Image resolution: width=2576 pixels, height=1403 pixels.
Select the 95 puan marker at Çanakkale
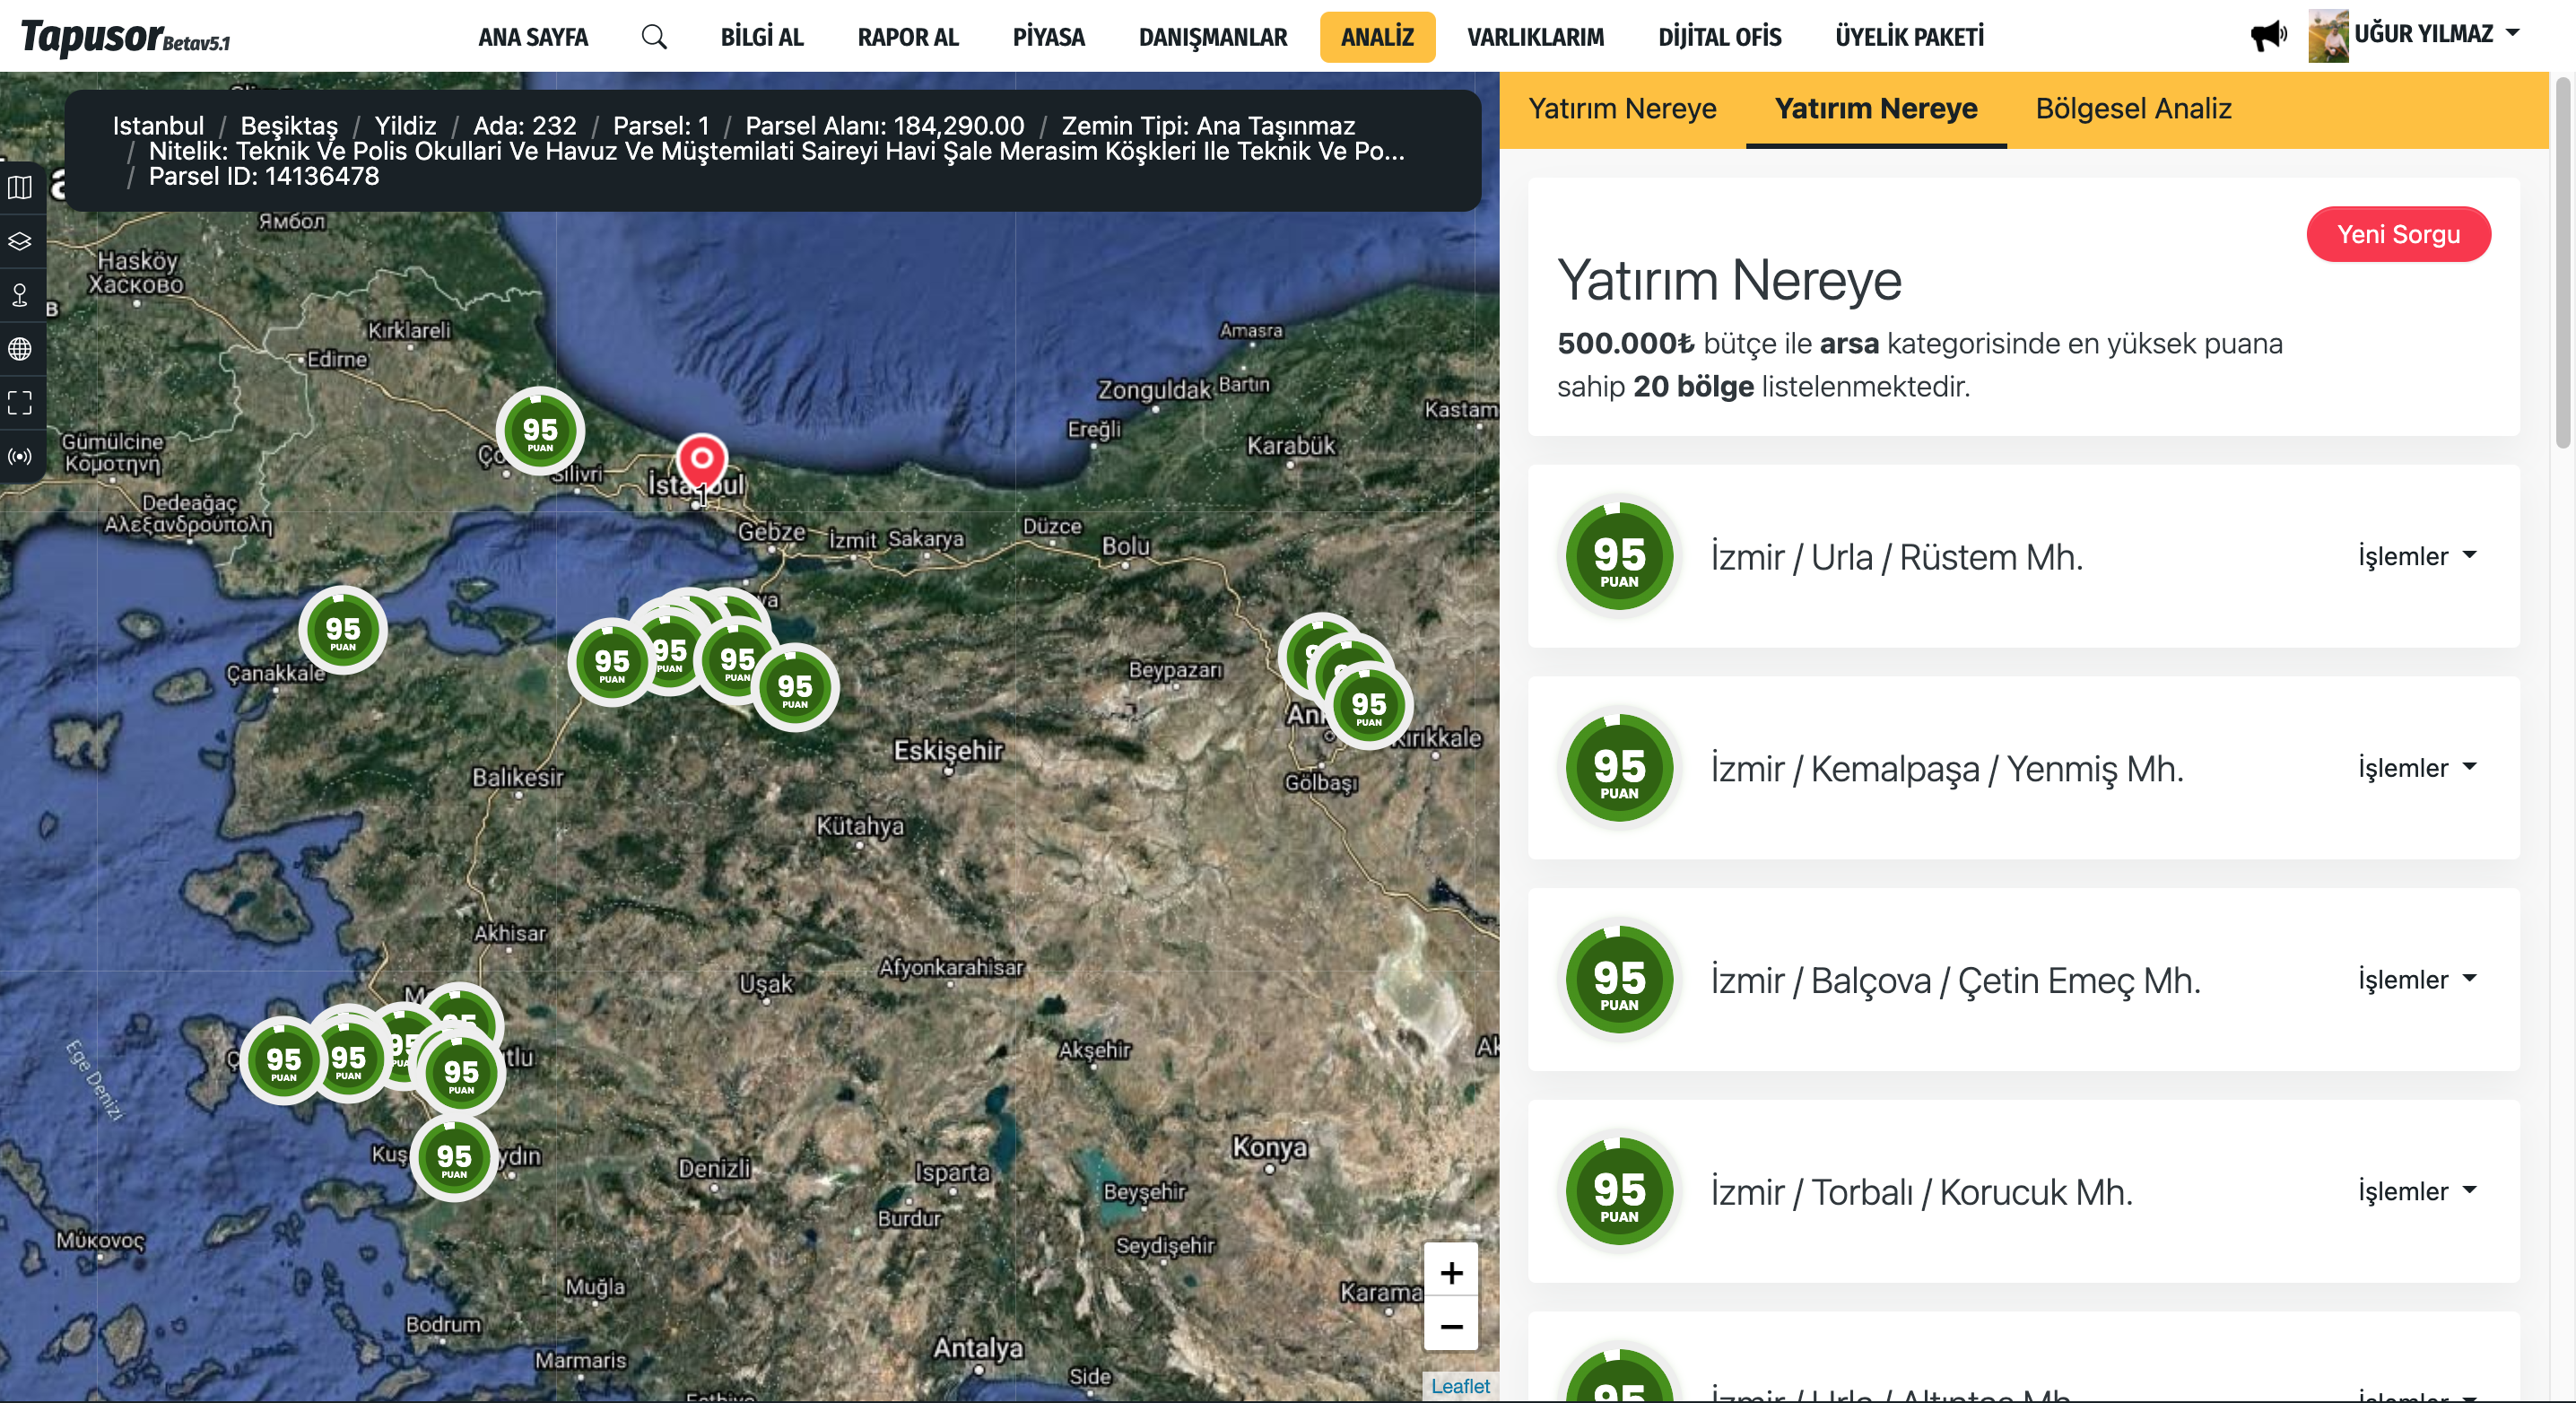click(x=343, y=631)
